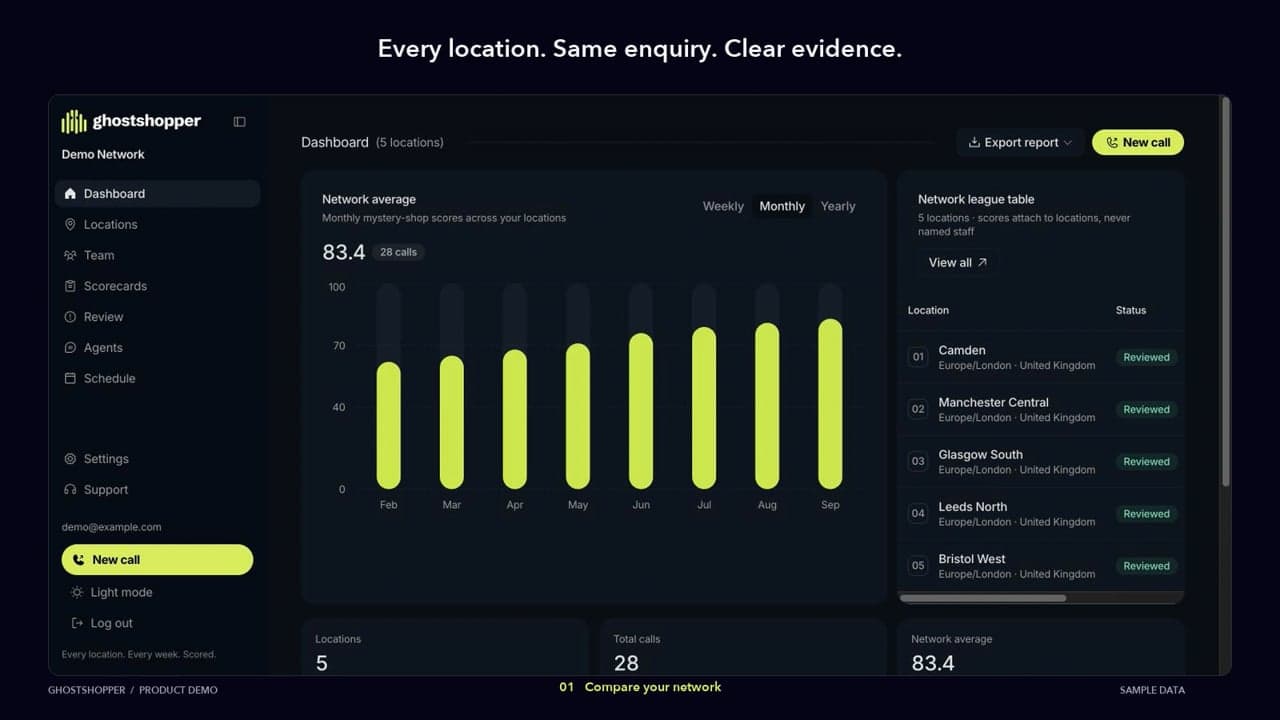Click the Team people icon

coord(70,256)
